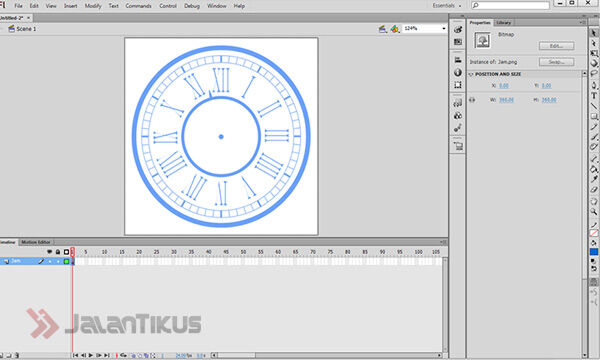600x360 pixels.
Task: Click the Edit Symbols icon above stage
Action: pos(395,29)
